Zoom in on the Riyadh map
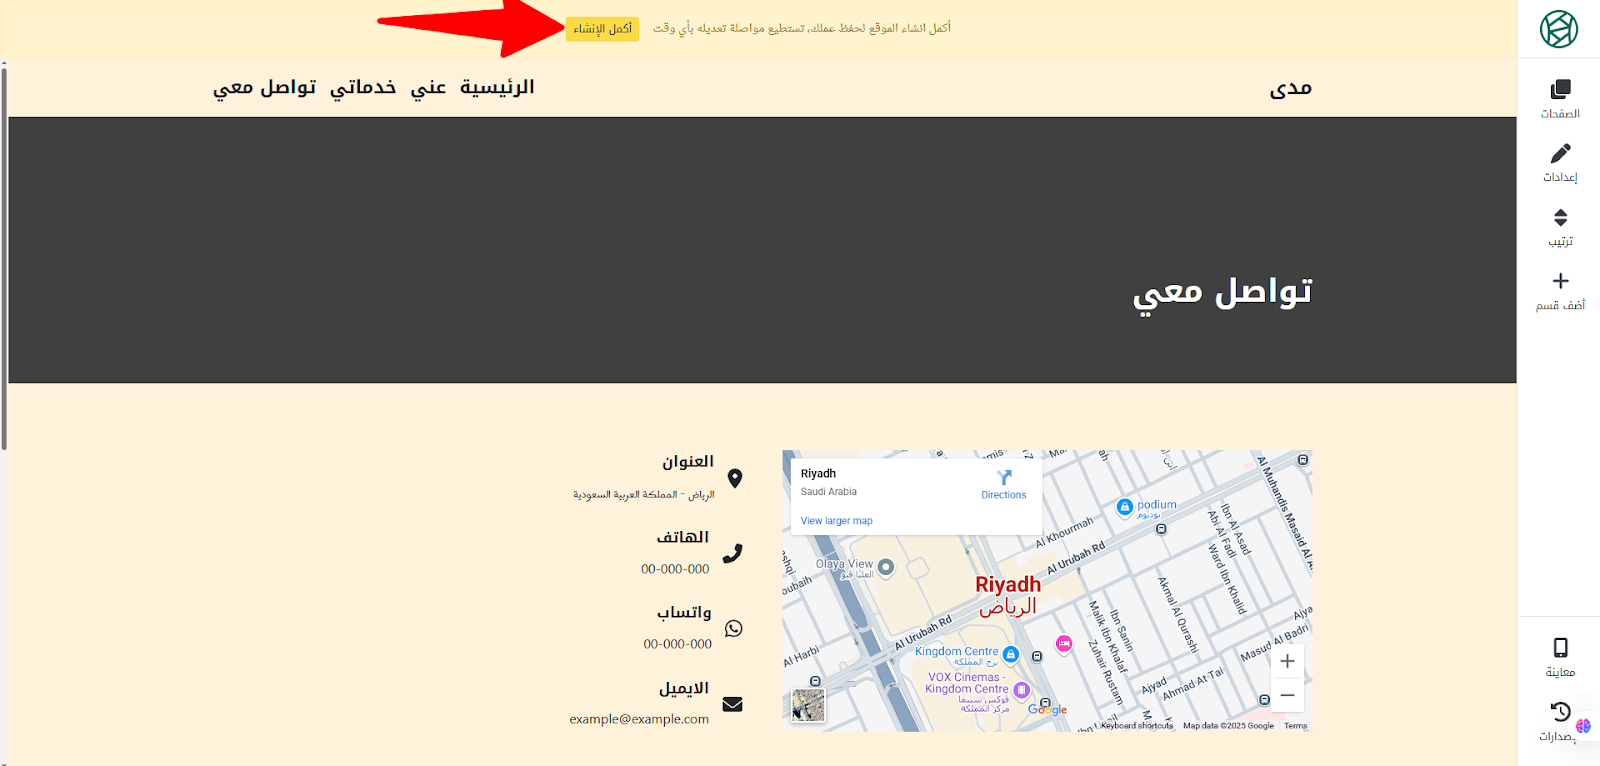Image resolution: width=1600 pixels, height=766 pixels. 1287,661
